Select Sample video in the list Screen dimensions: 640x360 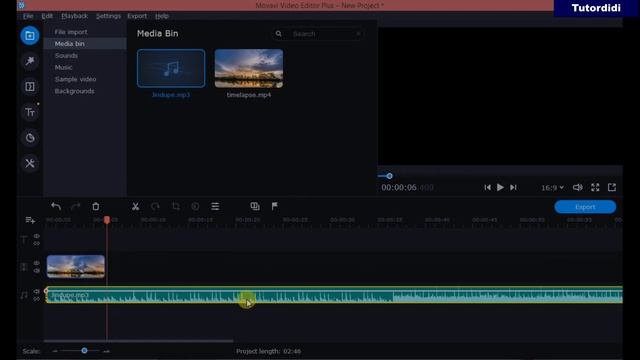[85, 79]
